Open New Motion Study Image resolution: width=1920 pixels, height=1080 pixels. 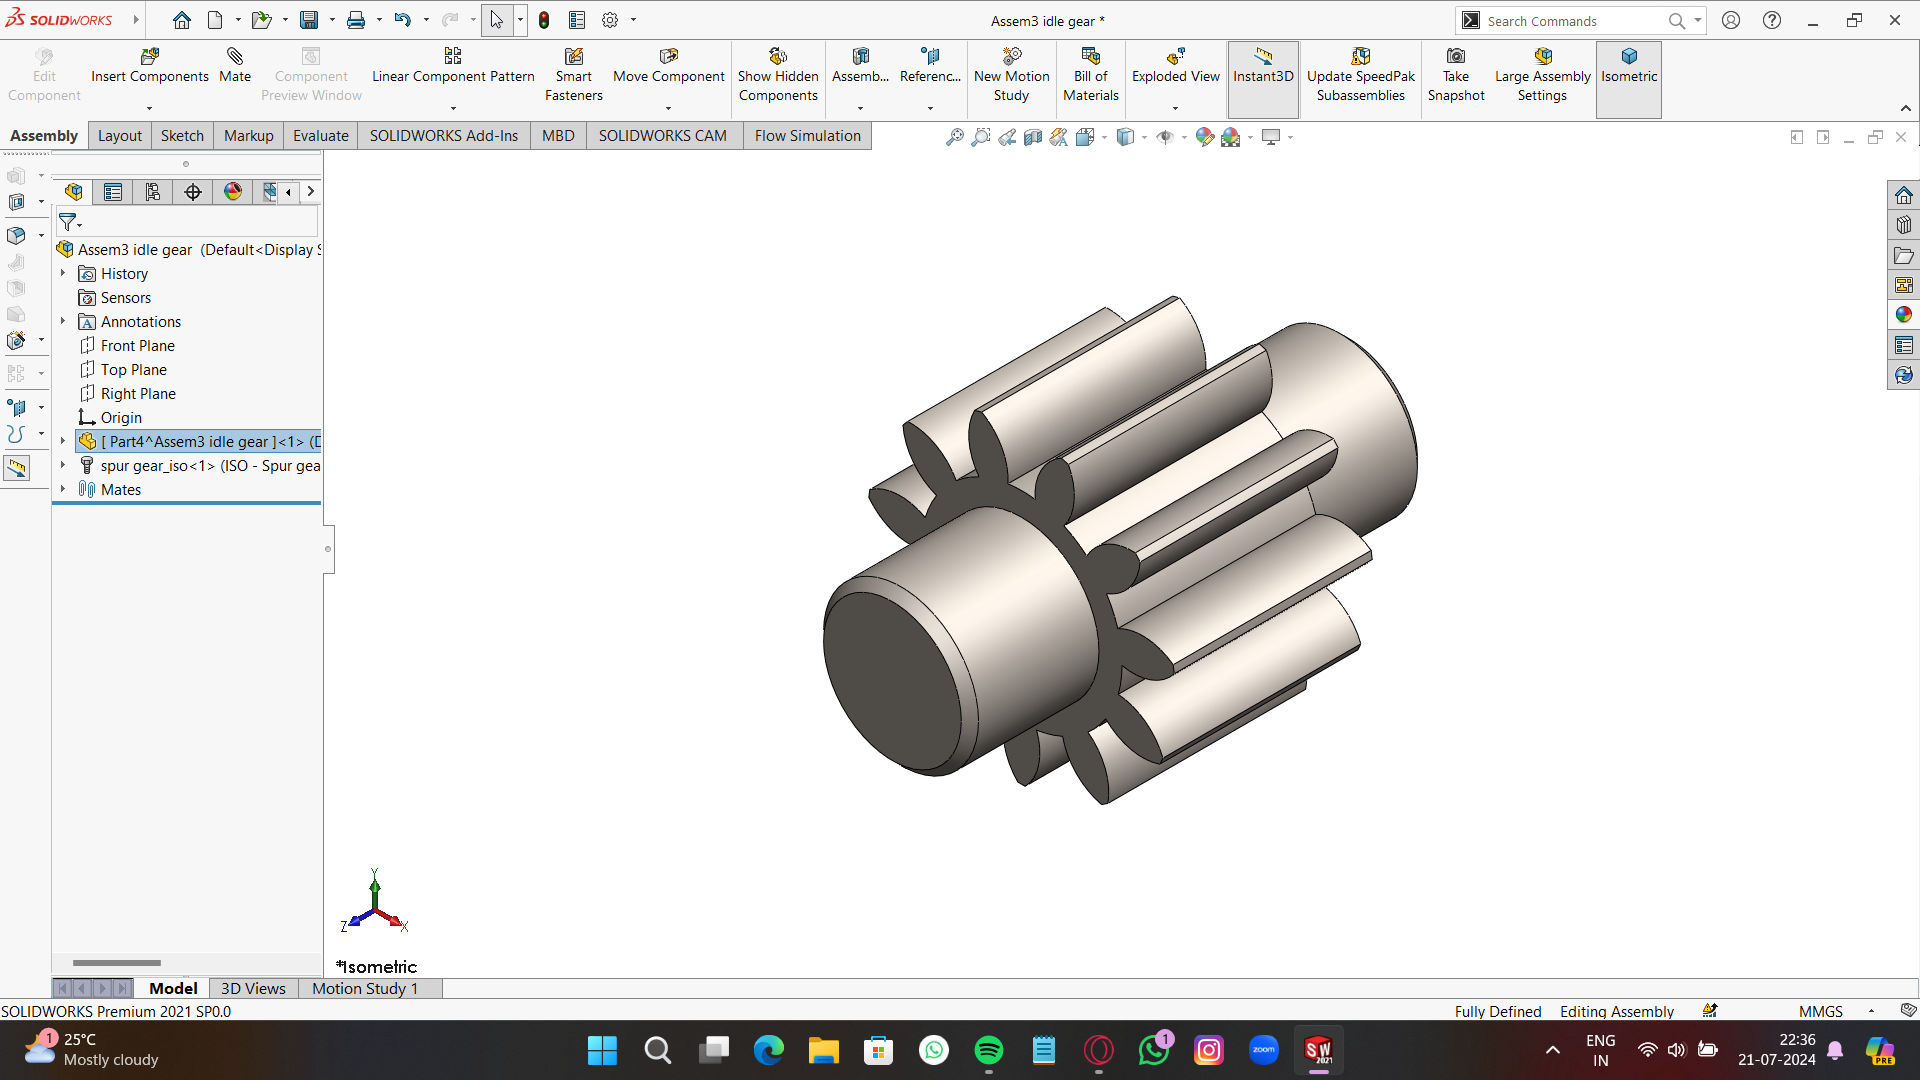pyautogui.click(x=1011, y=75)
